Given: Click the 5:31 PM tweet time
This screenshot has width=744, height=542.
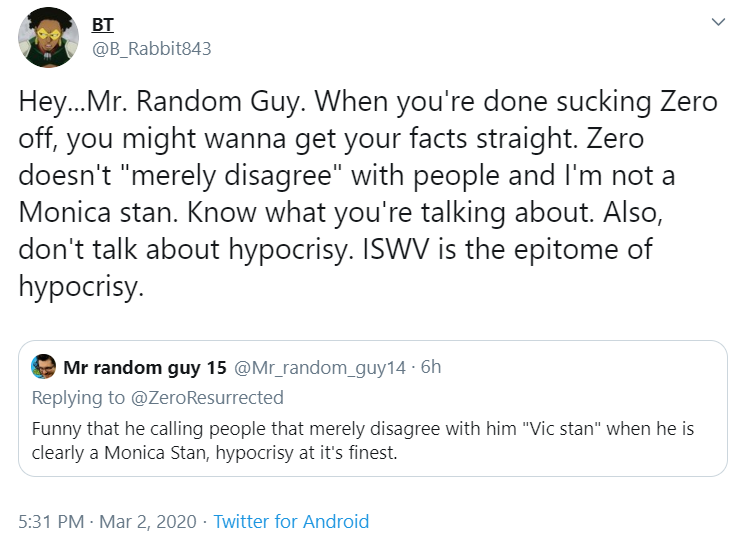Looking at the screenshot, I should click(x=51, y=522).
